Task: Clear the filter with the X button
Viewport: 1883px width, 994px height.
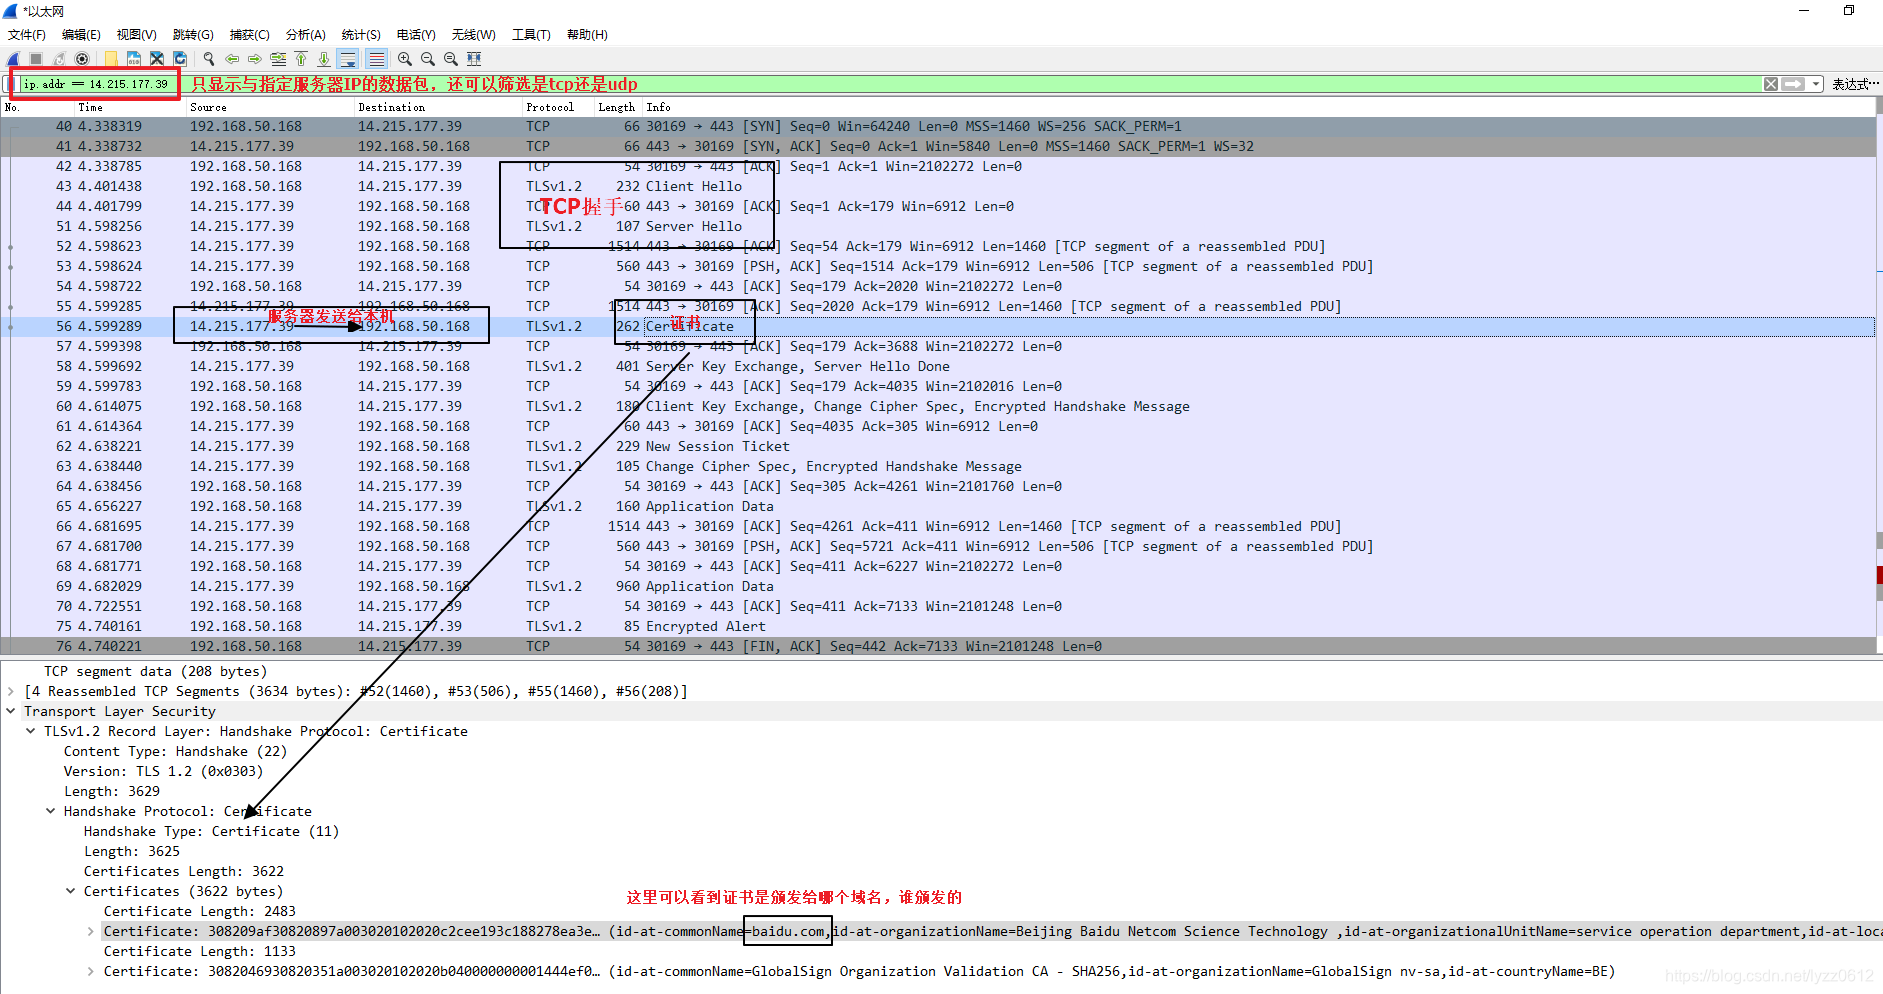Action: pyautogui.click(x=1771, y=83)
